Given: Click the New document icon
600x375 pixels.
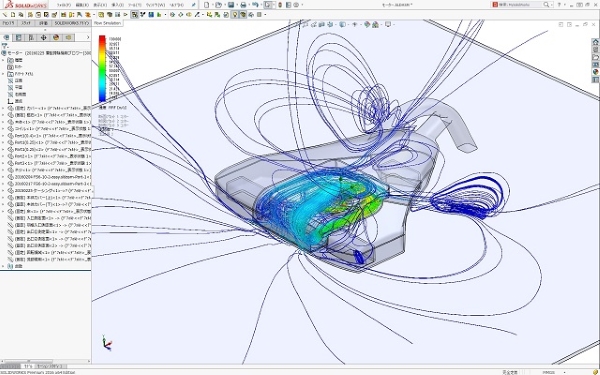Looking at the screenshot, I should 207,5.
